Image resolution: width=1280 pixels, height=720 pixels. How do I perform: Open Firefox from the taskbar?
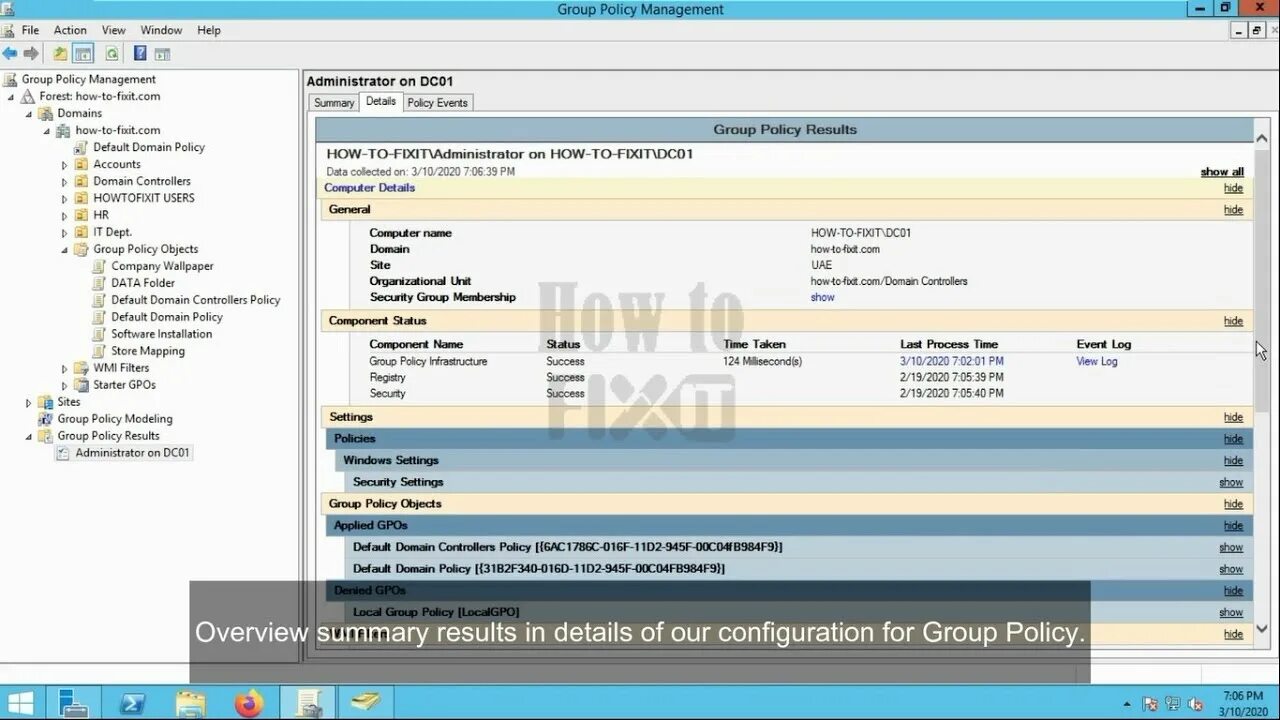coord(248,702)
